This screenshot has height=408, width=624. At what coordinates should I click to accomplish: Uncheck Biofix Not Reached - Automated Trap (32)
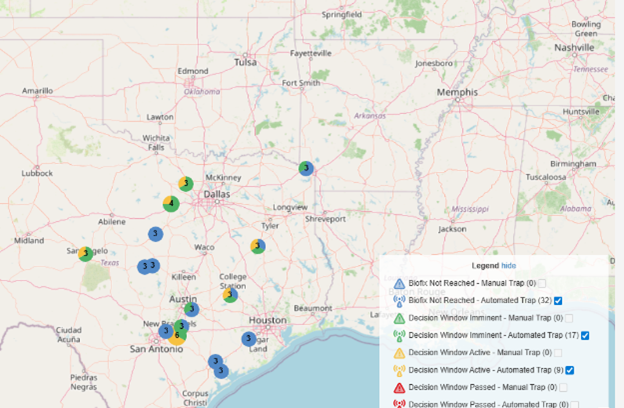coord(558,301)
